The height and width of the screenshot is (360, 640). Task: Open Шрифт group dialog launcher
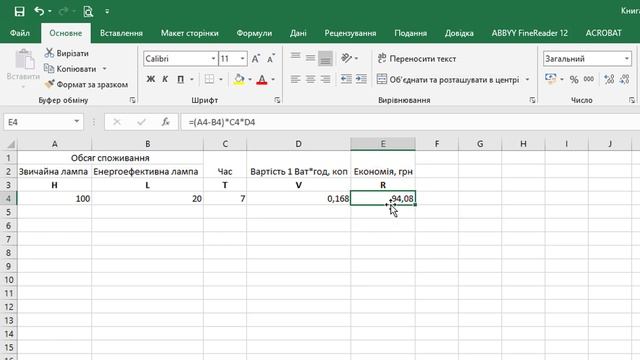pos(277,100)
